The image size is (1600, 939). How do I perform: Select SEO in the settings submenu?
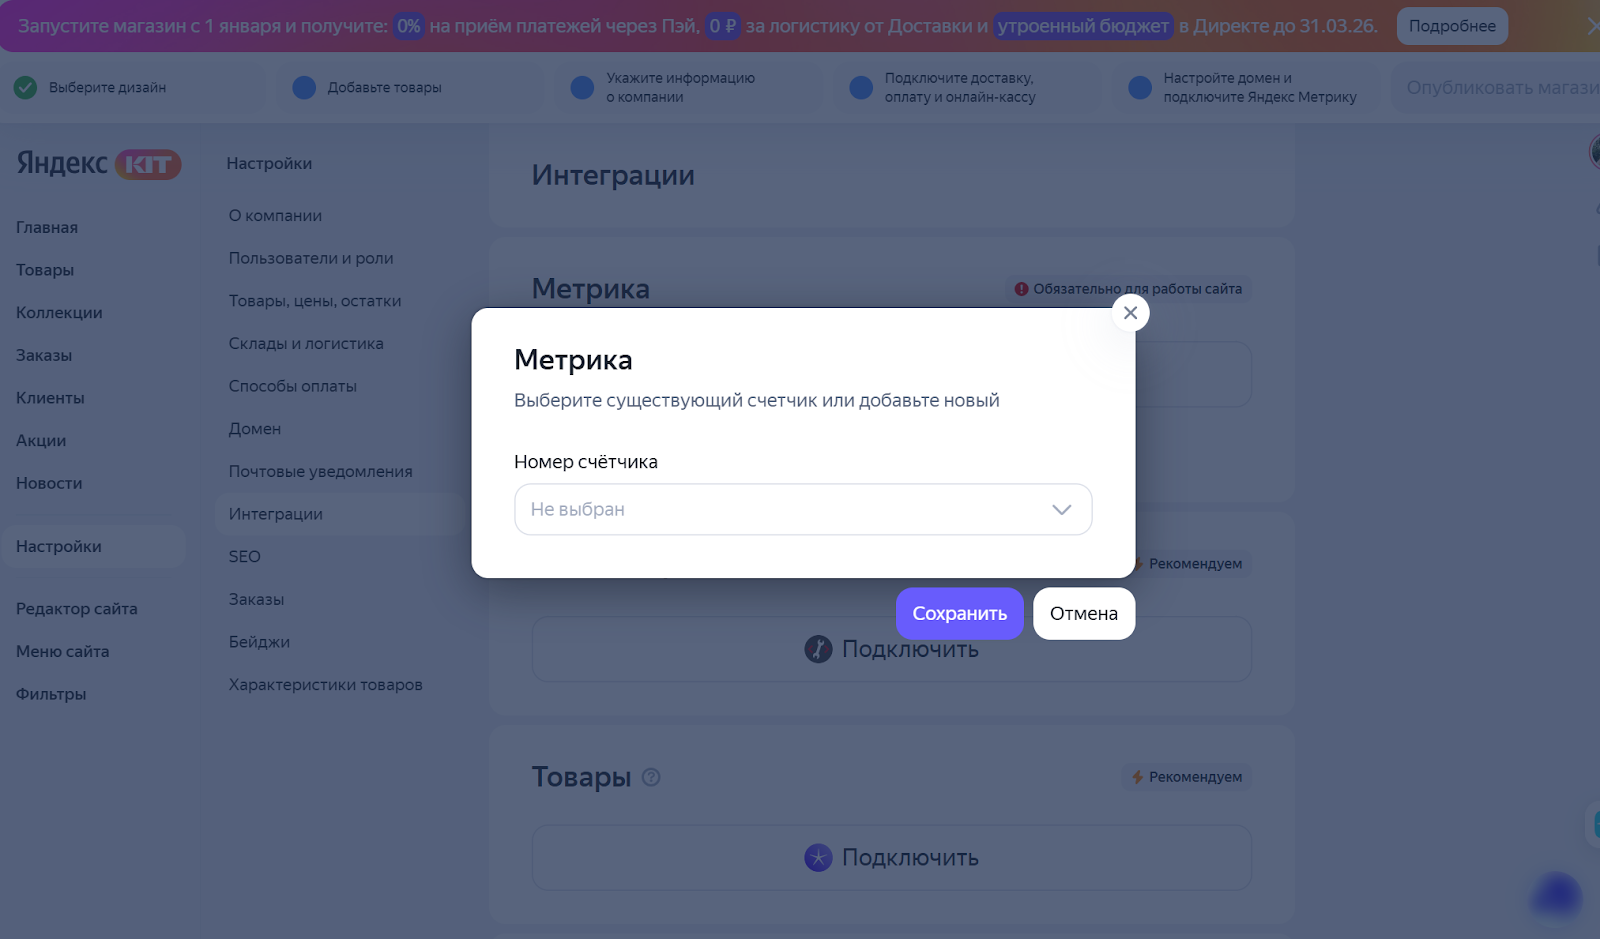(245, 557)
